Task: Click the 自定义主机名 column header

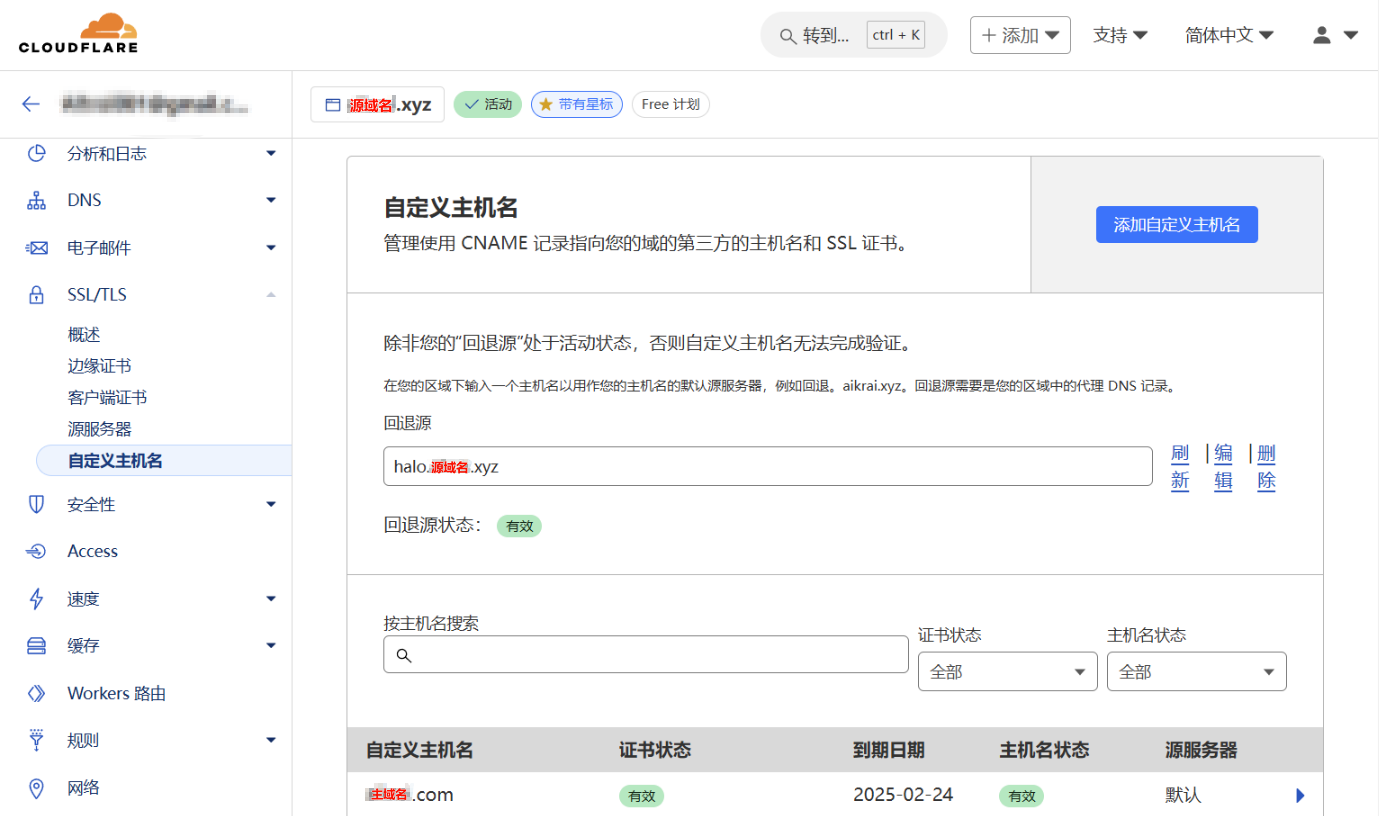Action: [x=419, y=750]
